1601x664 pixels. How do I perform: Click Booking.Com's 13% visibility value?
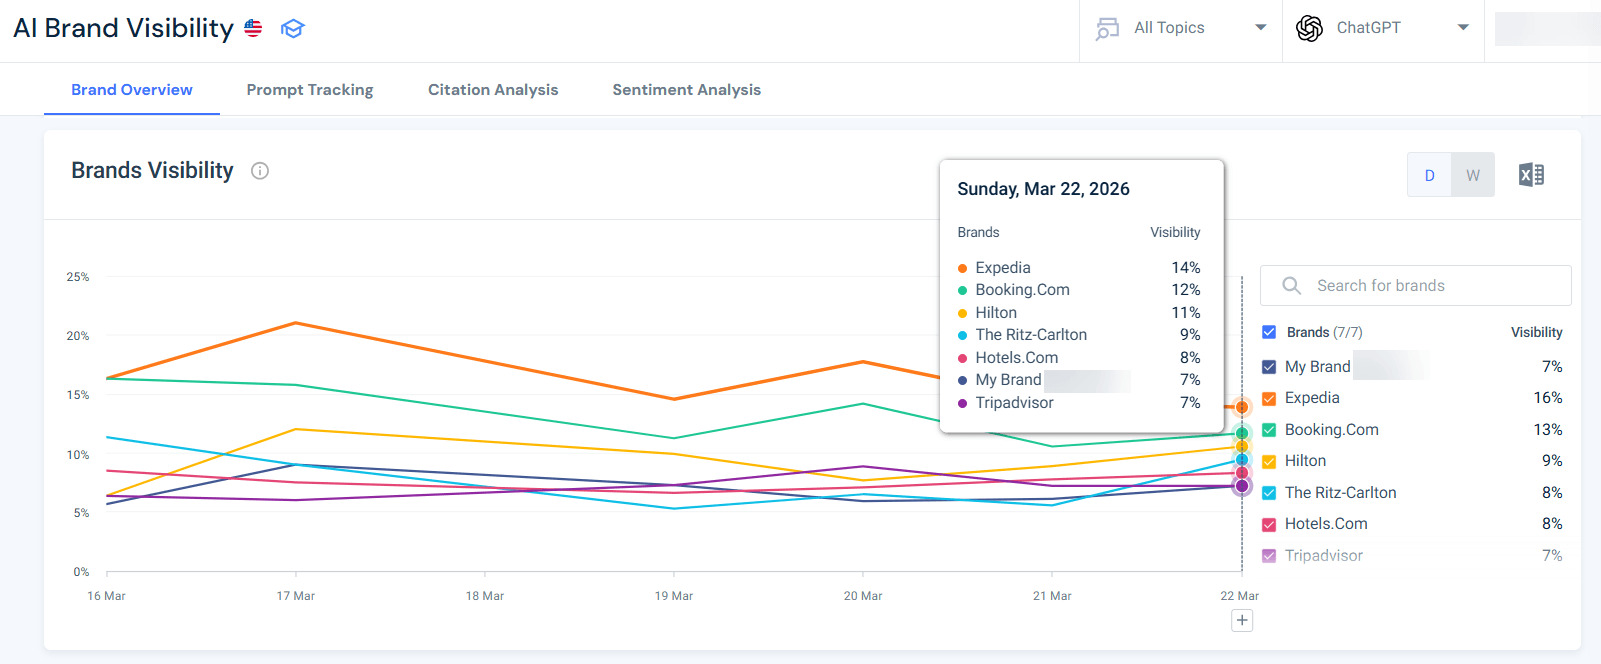[1548, 430]
